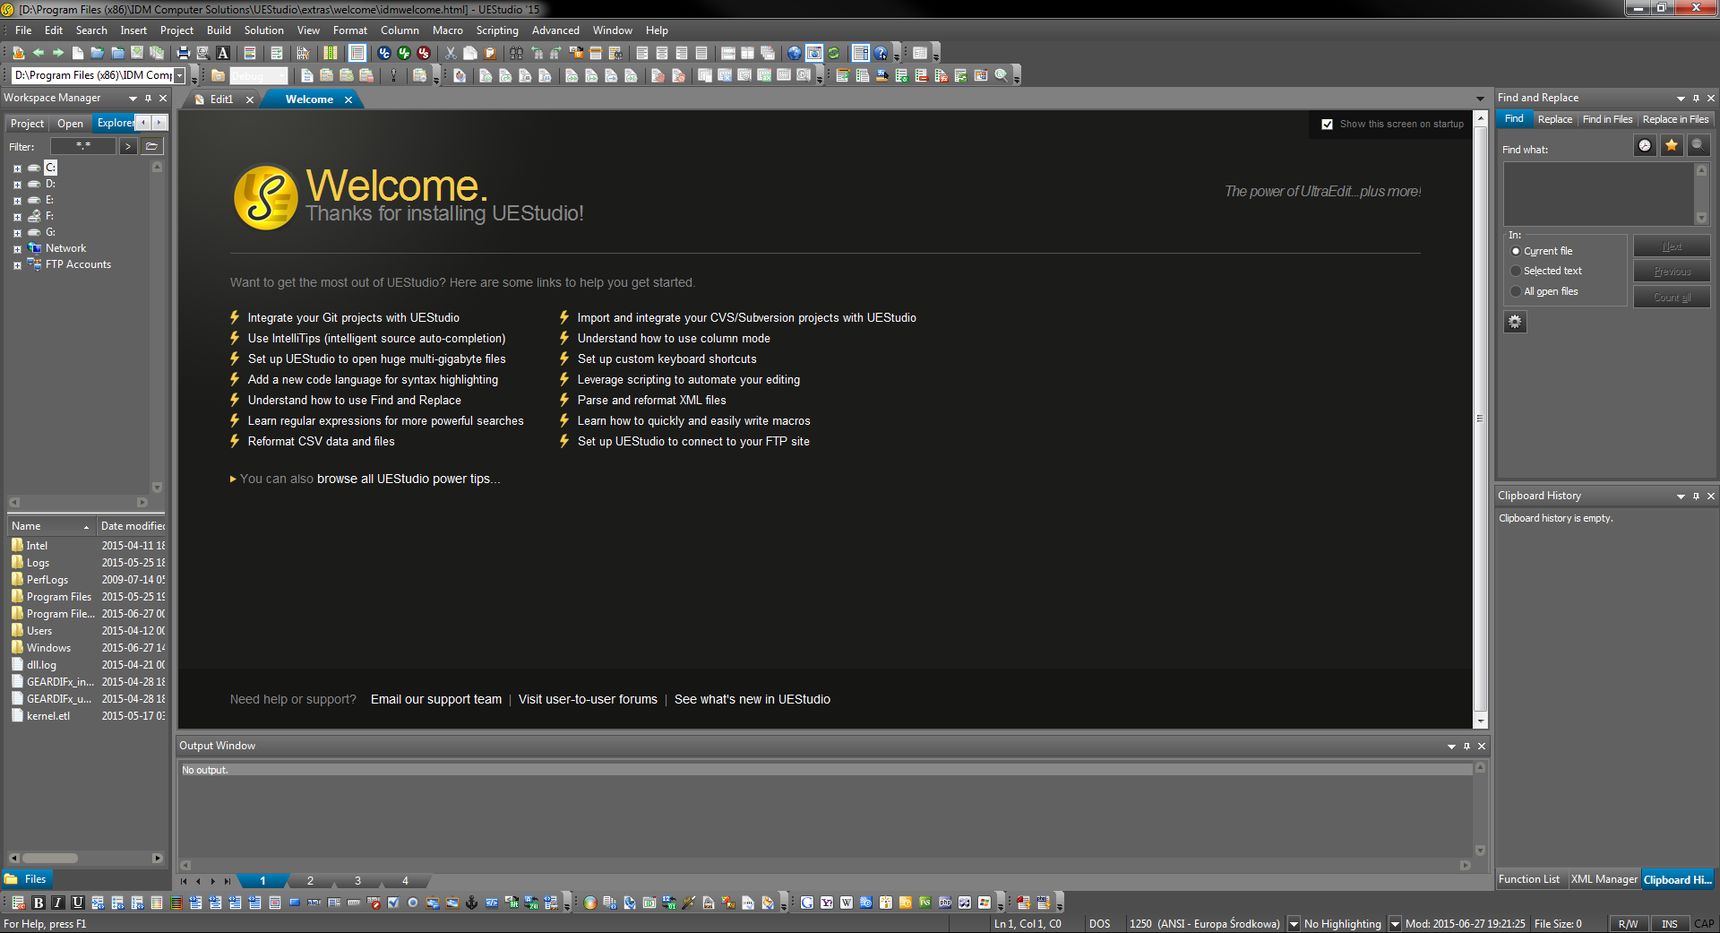Open the Scripting menu
Image resolution: width=1720 pixels, height=933 pixels.
click(x=497, y=30)
